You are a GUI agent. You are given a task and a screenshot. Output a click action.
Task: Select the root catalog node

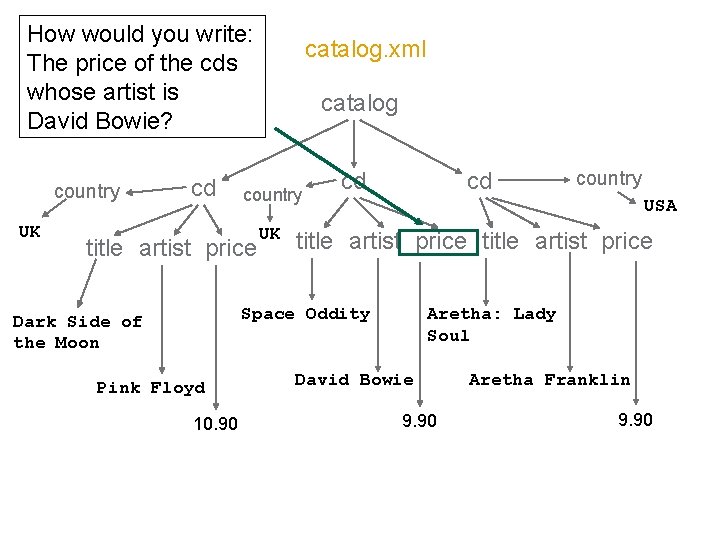click(x=359, y=103)
